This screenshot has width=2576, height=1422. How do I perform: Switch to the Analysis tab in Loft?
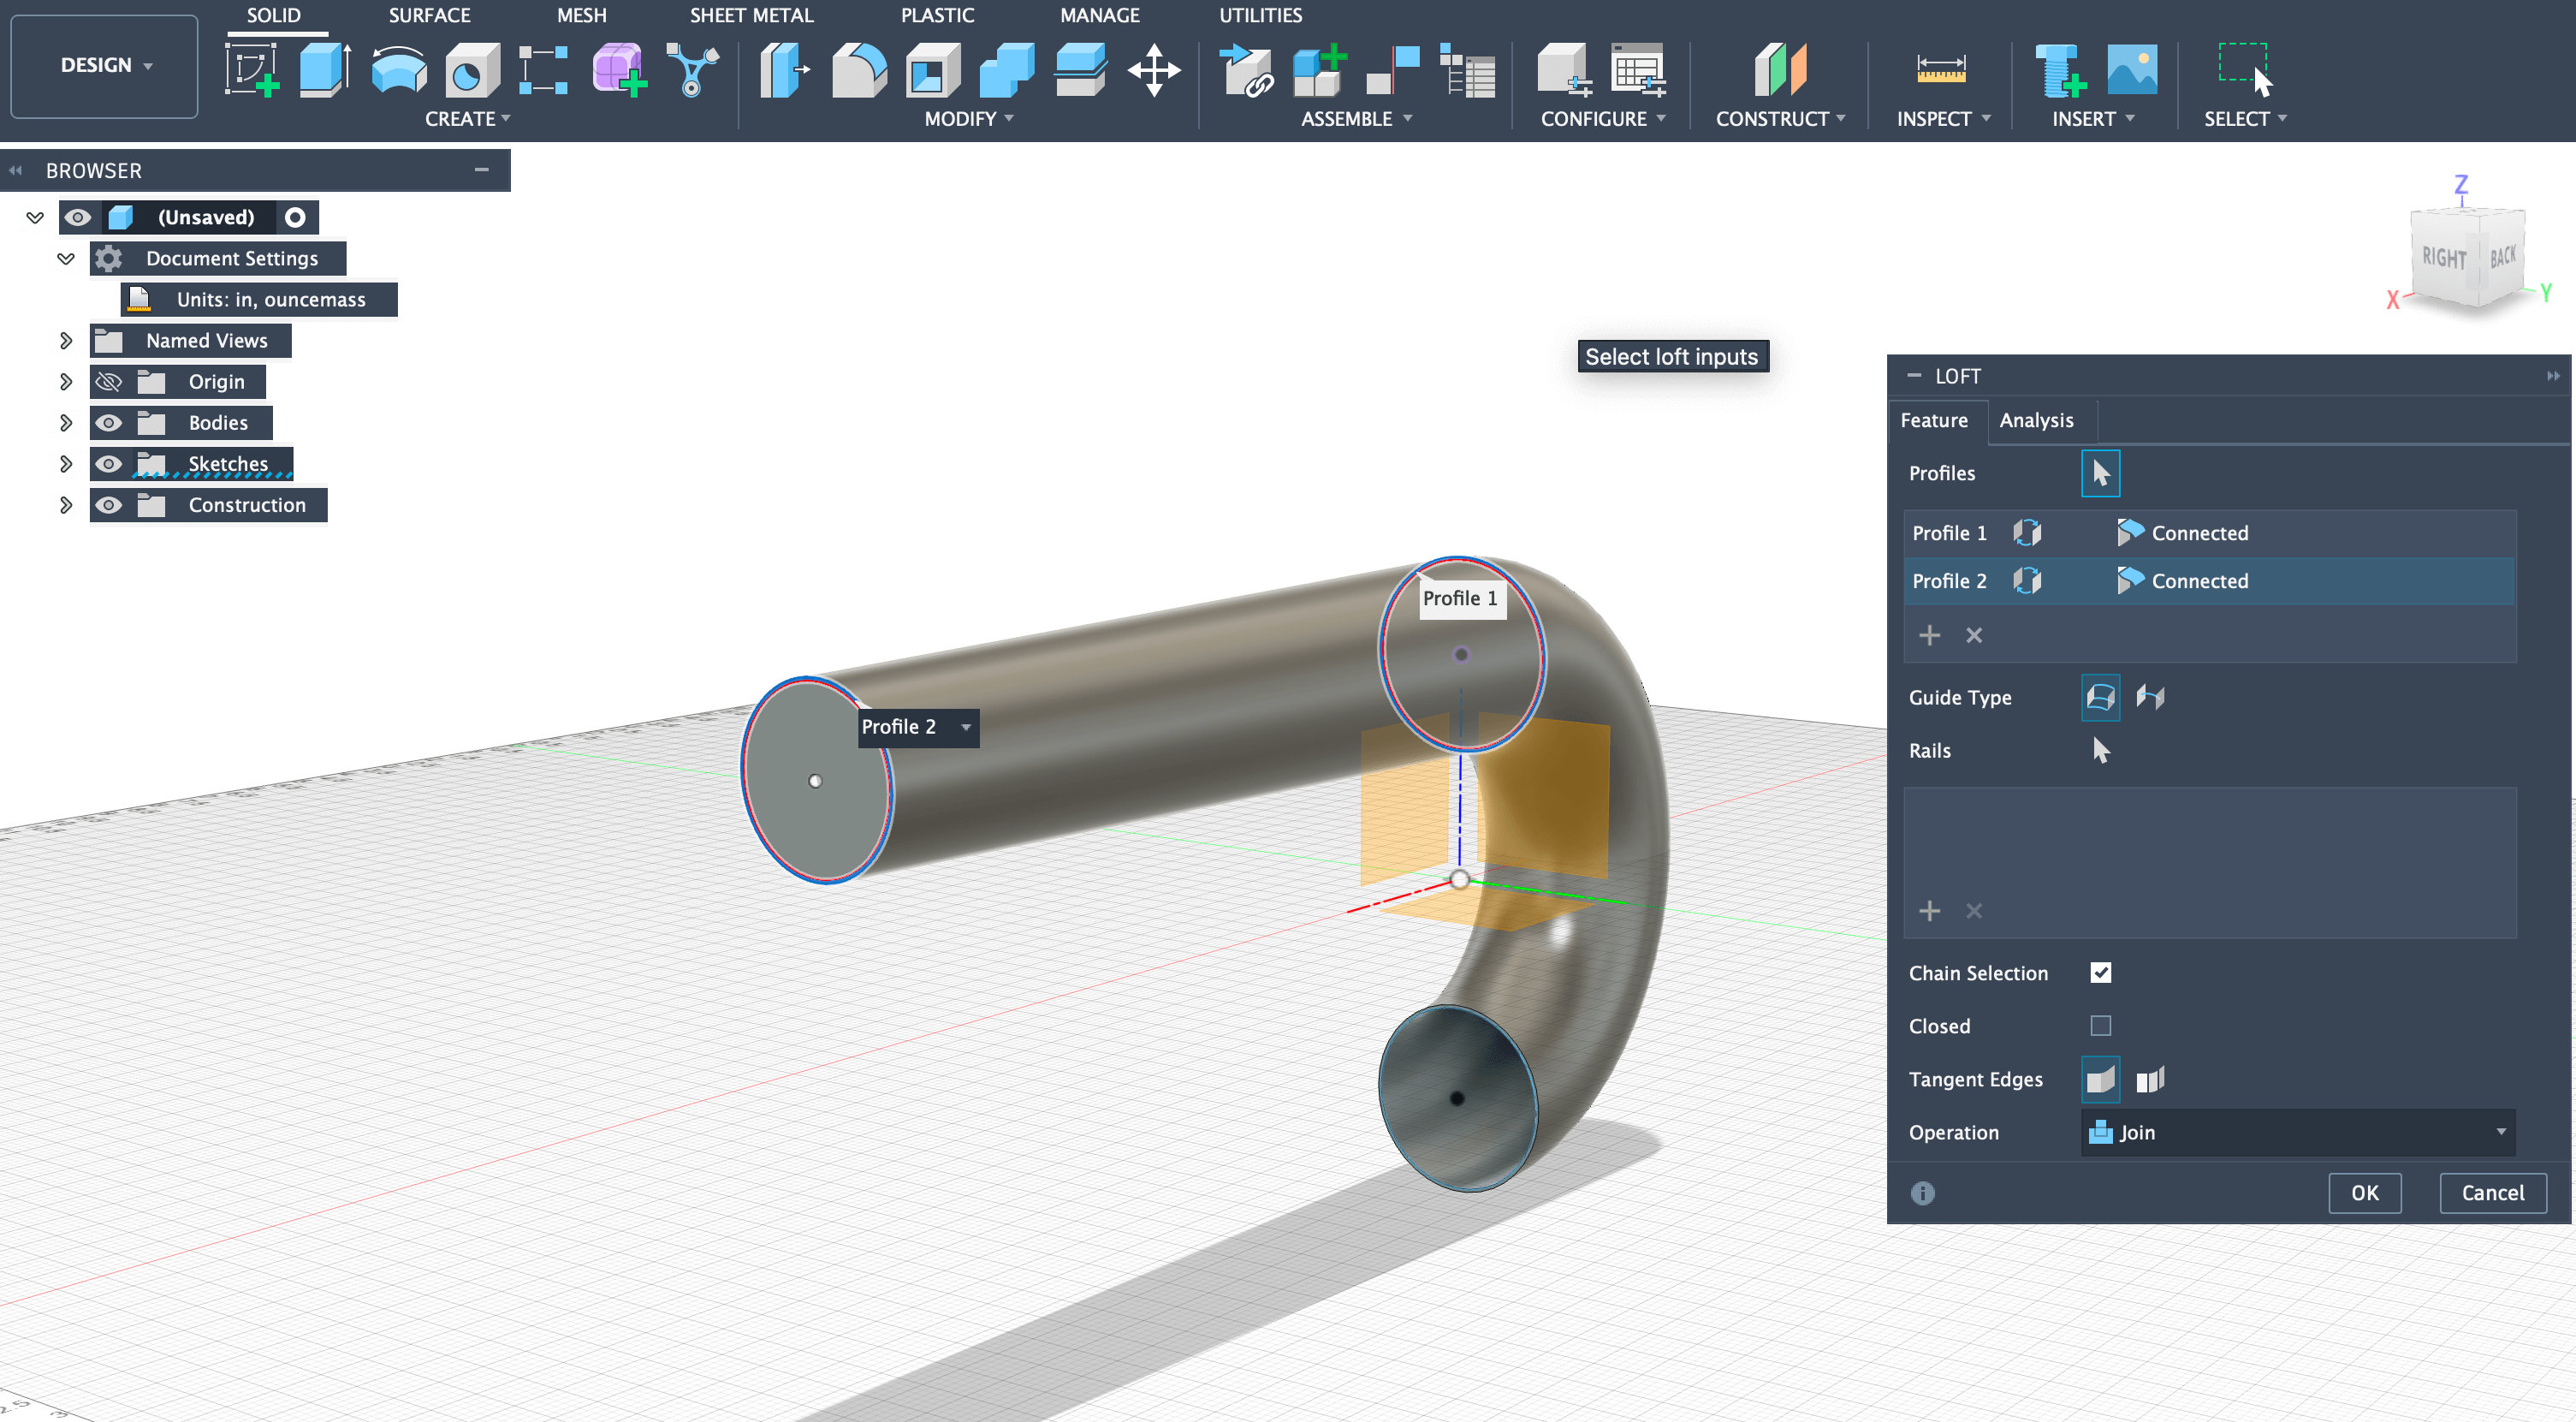2037,420
